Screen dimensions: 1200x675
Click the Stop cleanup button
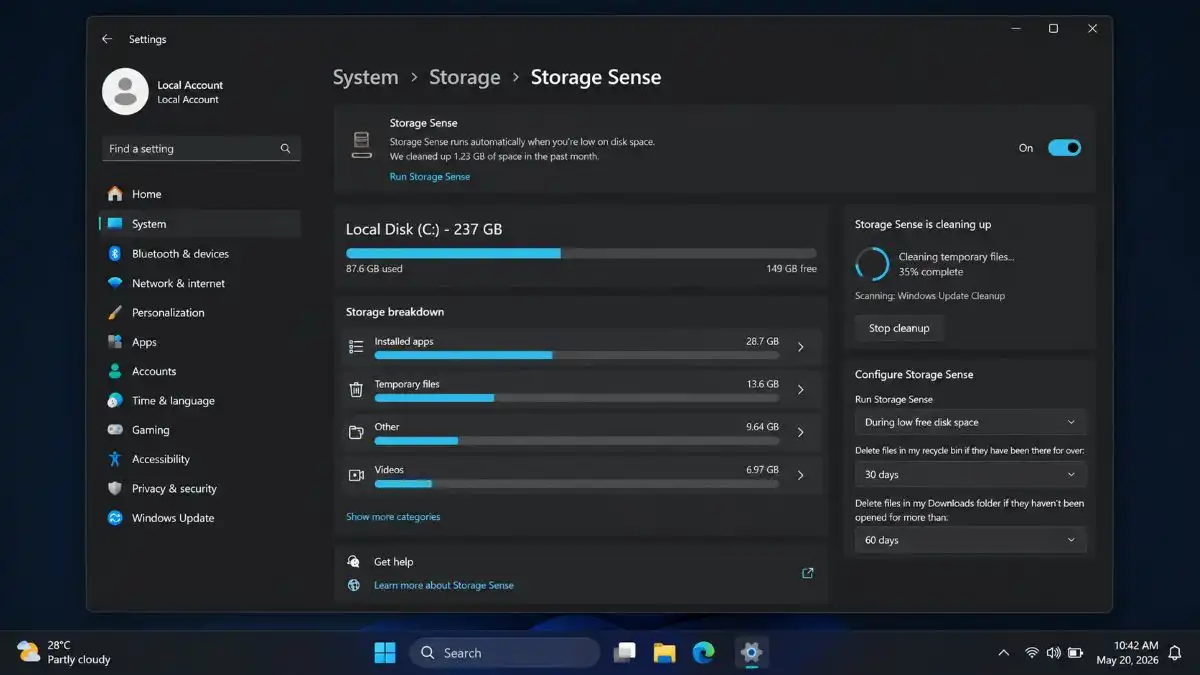click(899, 328)
